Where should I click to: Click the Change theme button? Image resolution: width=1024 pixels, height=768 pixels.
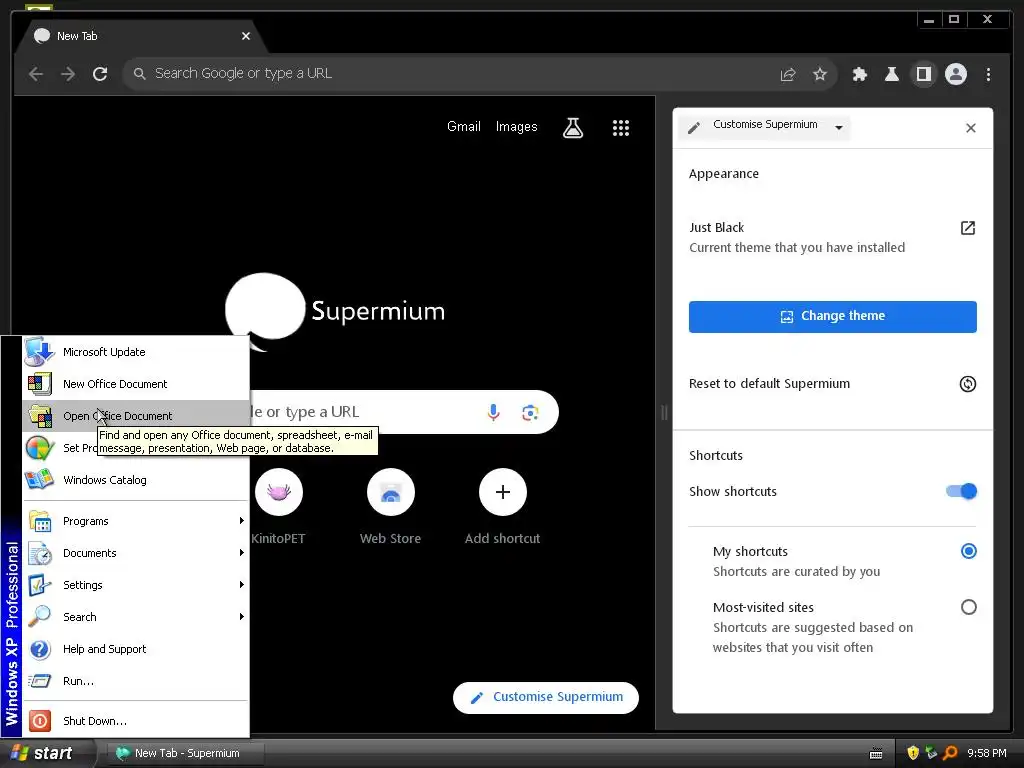pyautogui.click(x=833, y=317)
